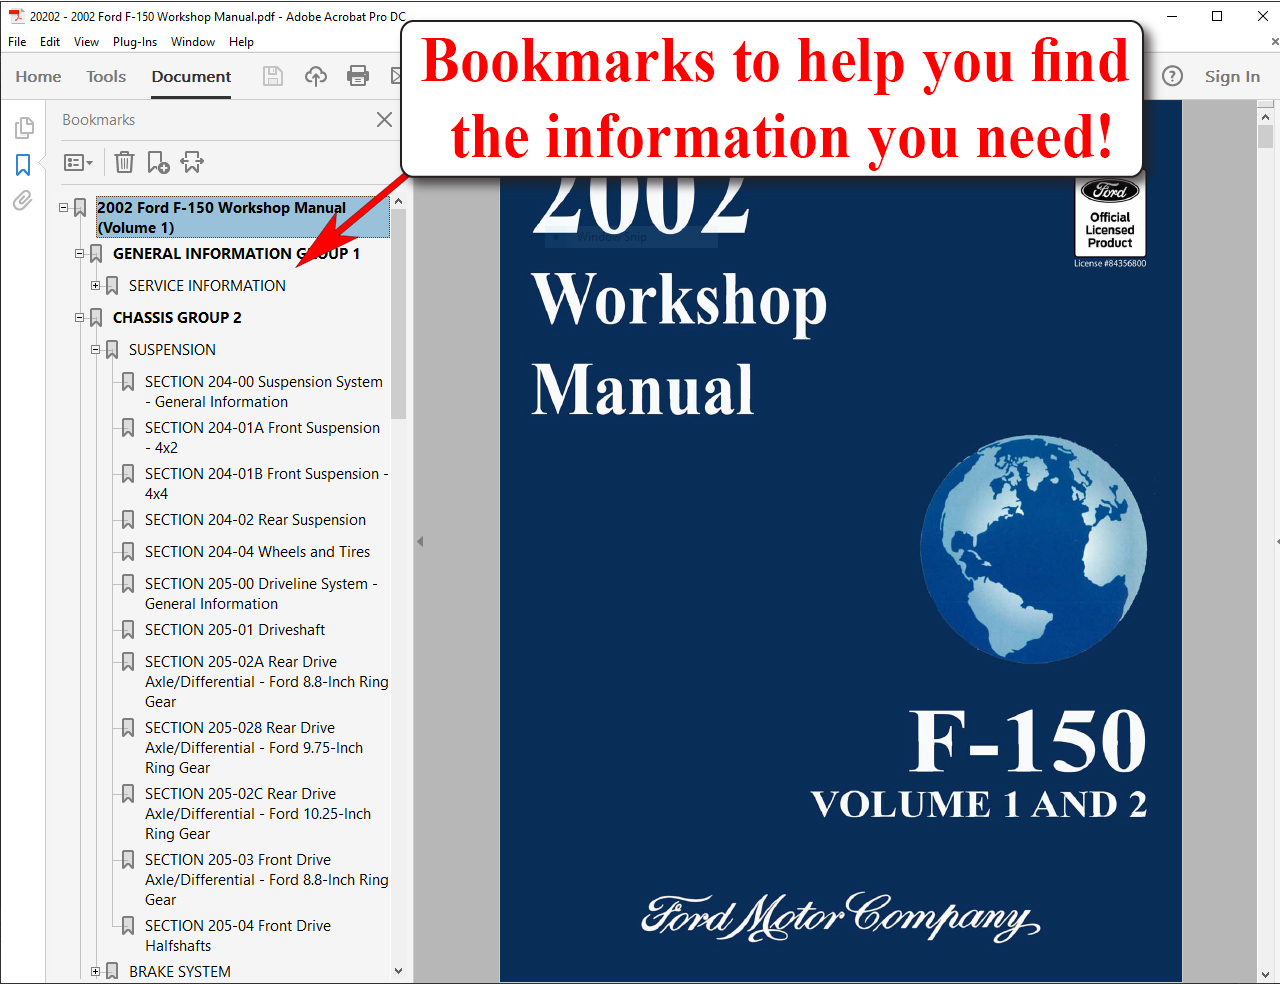
Task: Go to SECTION 204-01A Front Suspension 4x2
Action: 262,438
